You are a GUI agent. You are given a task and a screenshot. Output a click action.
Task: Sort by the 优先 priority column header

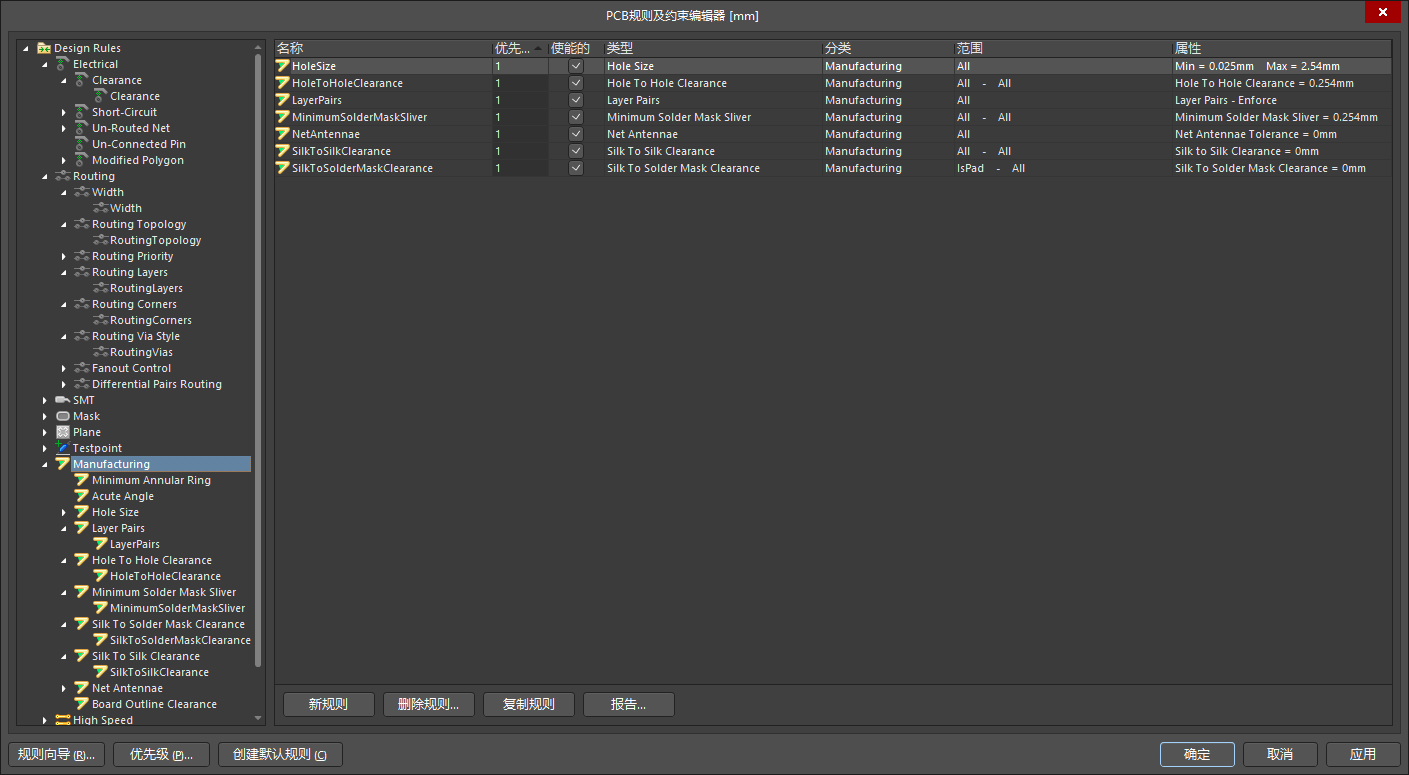(x=520, y=48)
